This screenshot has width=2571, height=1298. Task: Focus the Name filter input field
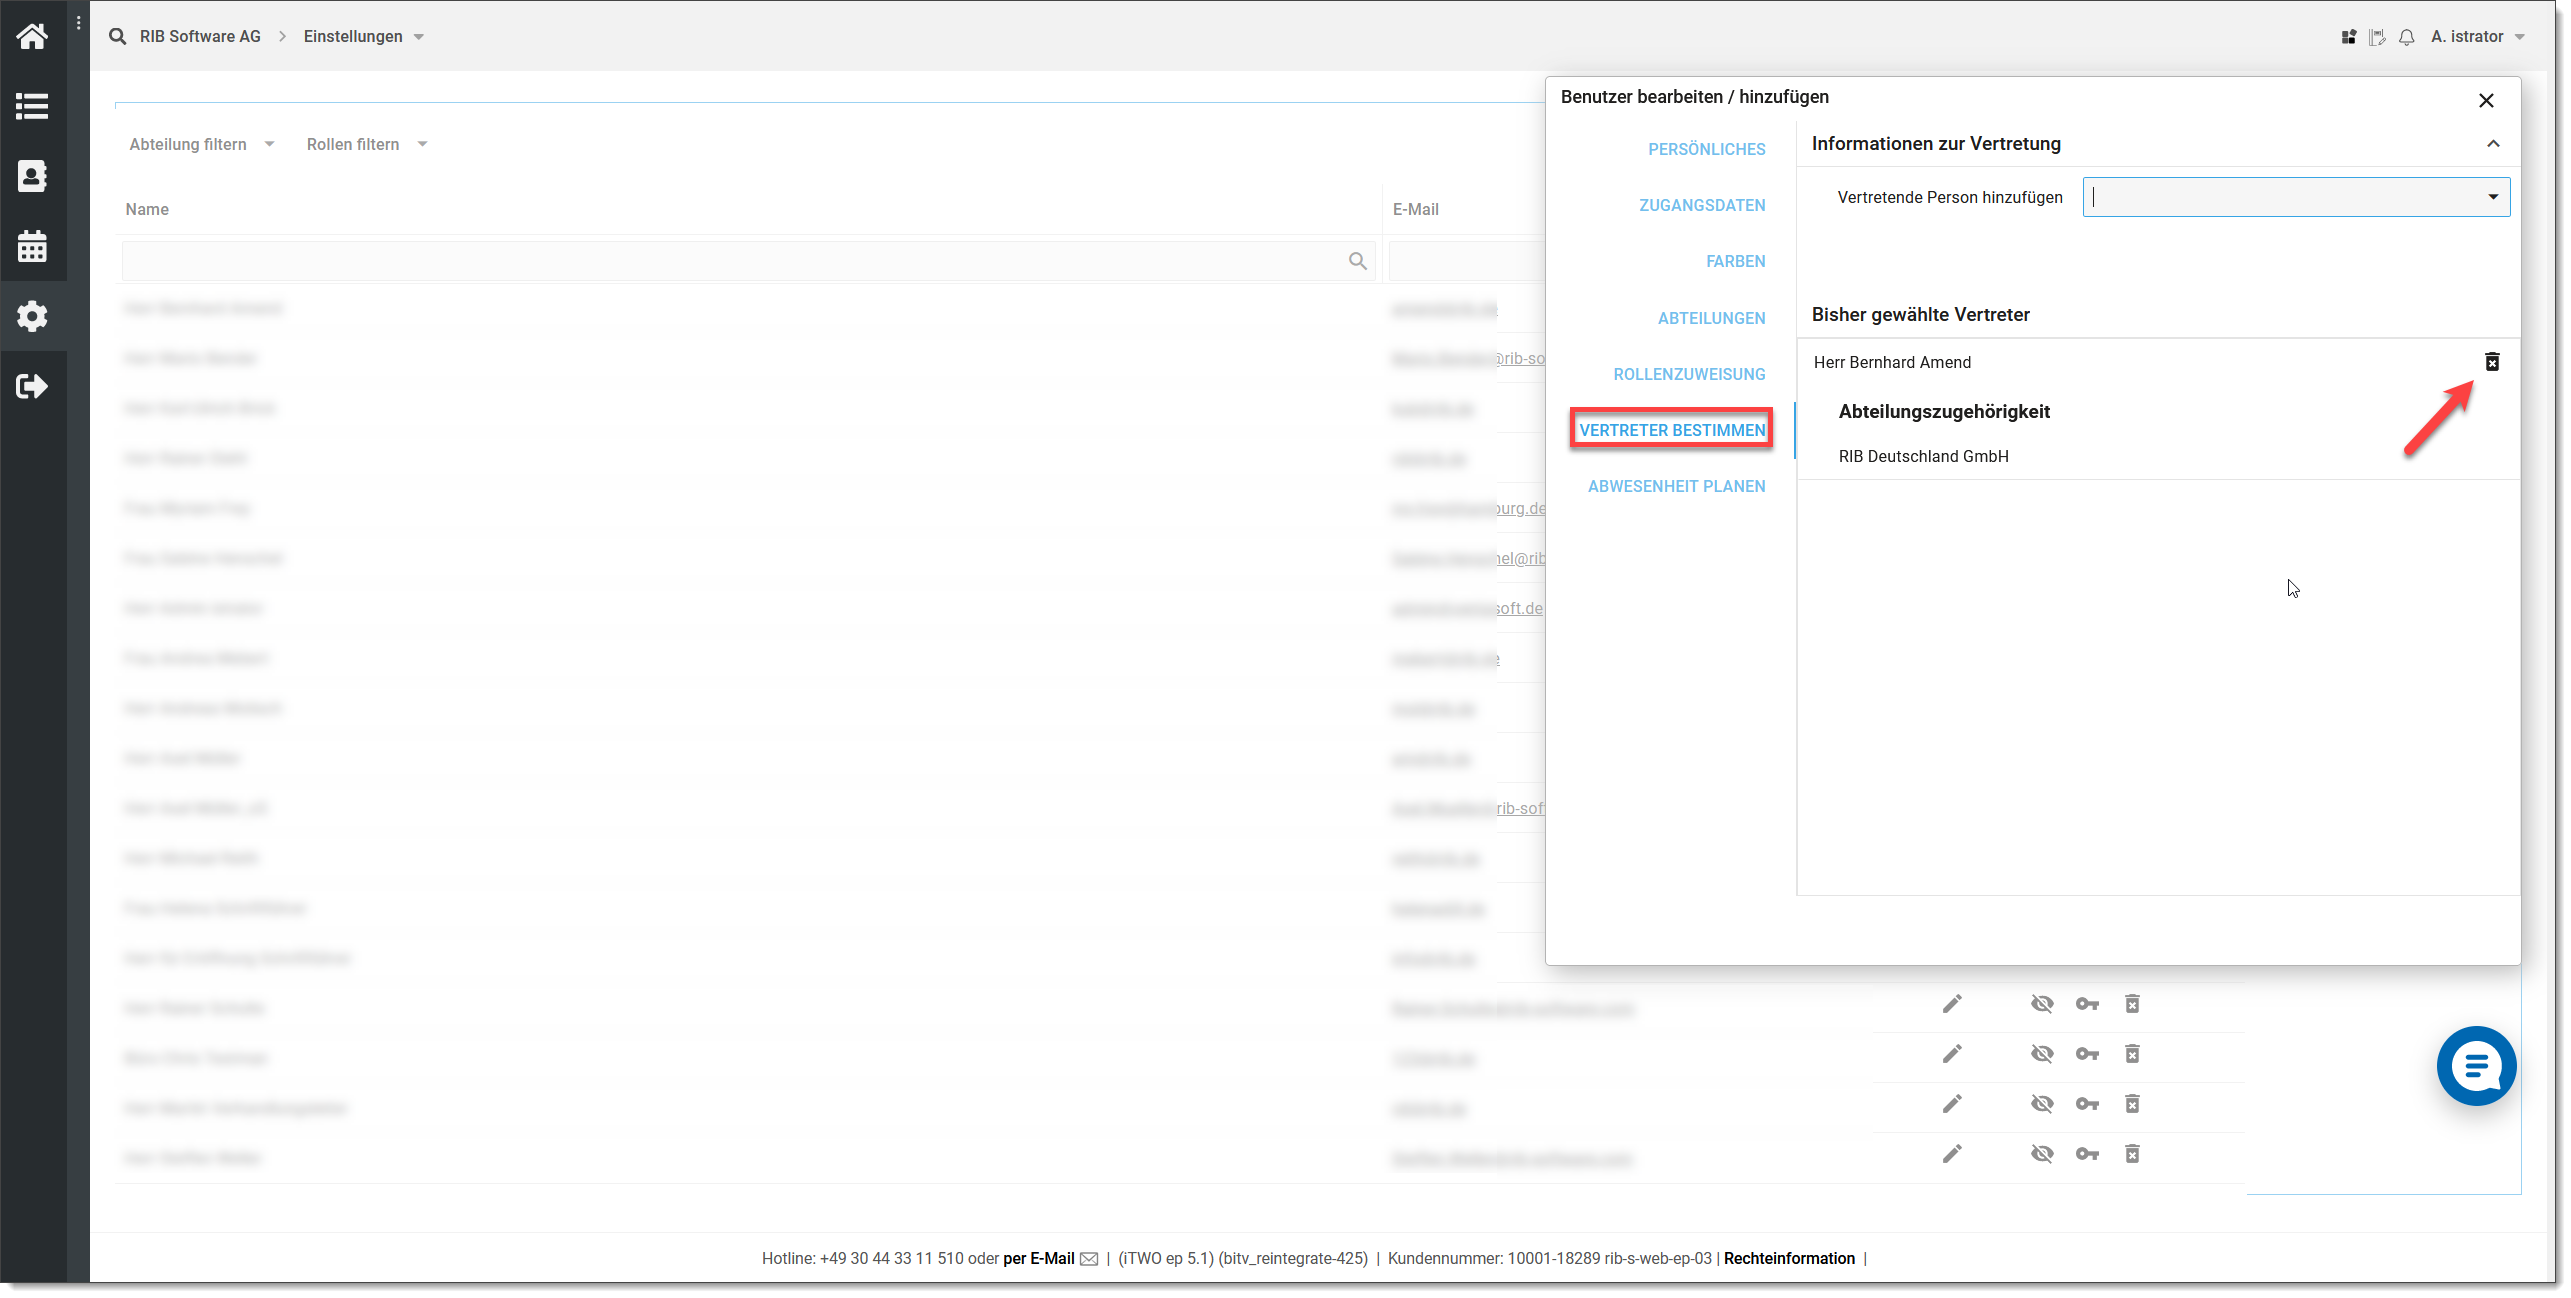748,261
